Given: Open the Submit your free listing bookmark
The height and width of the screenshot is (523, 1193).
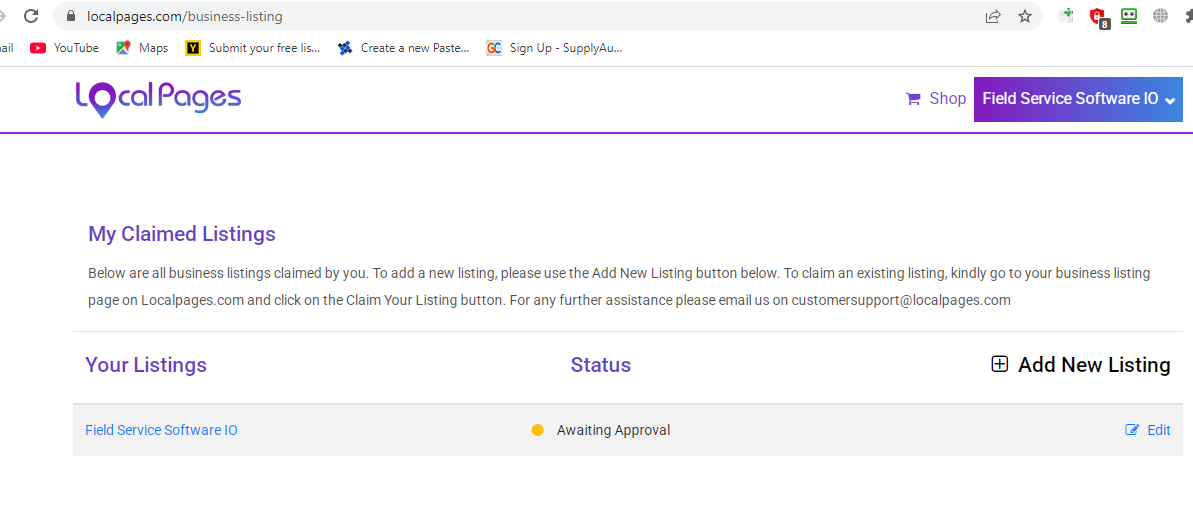Looking at the screenshot, I should pos(253,48).
